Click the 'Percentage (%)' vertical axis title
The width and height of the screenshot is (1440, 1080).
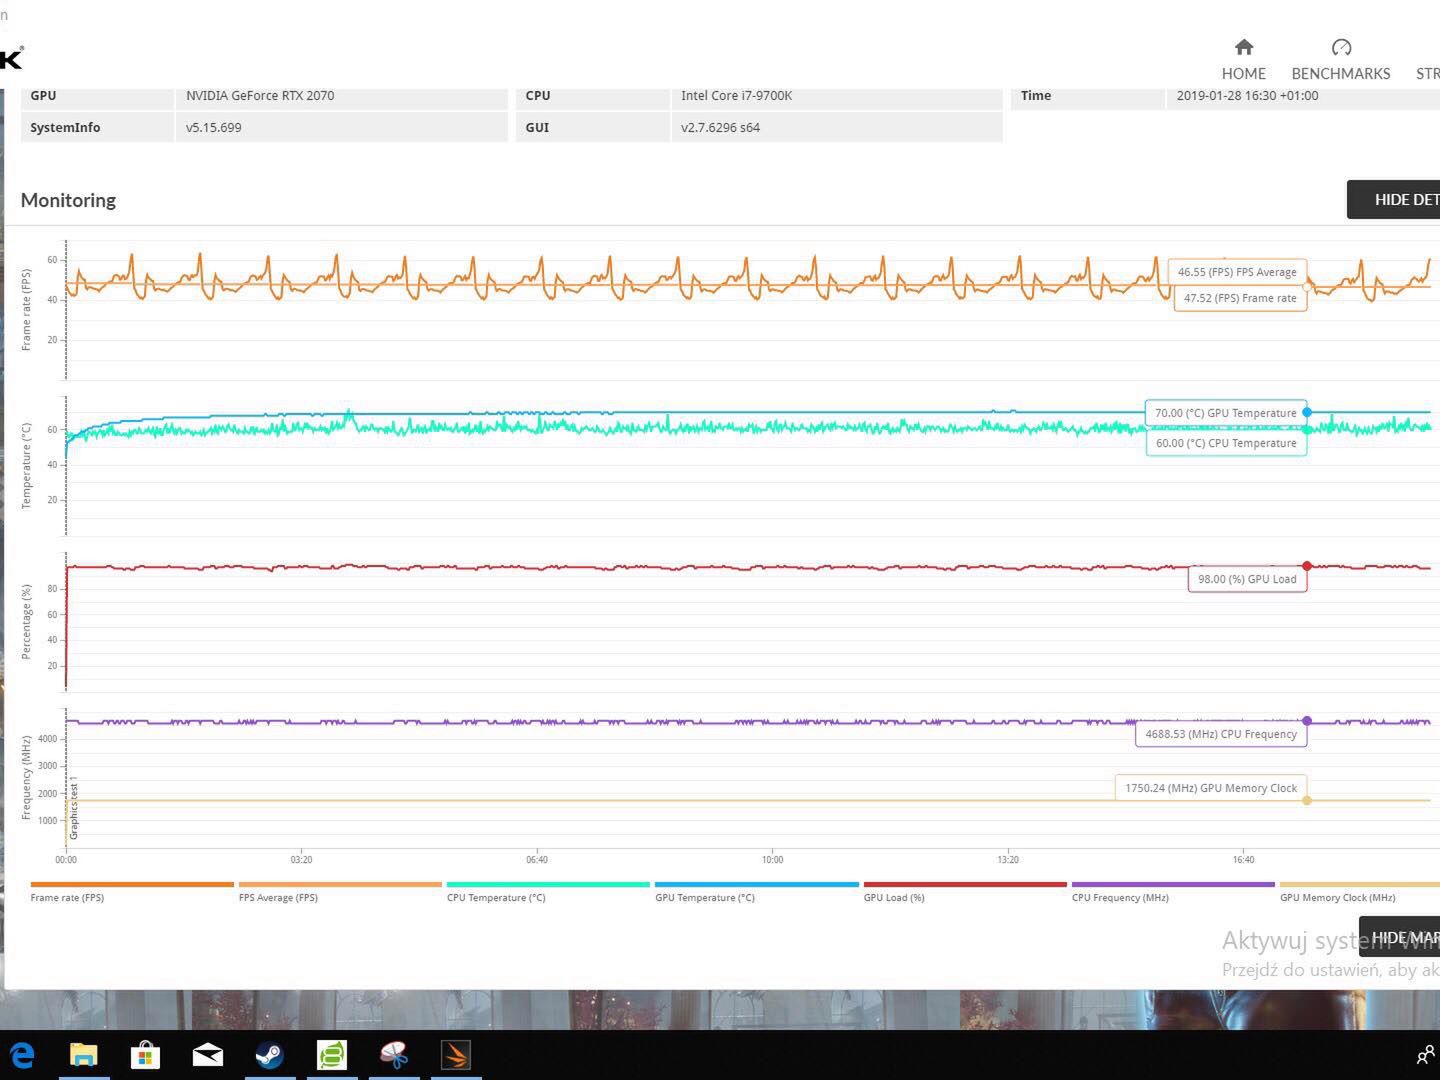pos(26,622)
